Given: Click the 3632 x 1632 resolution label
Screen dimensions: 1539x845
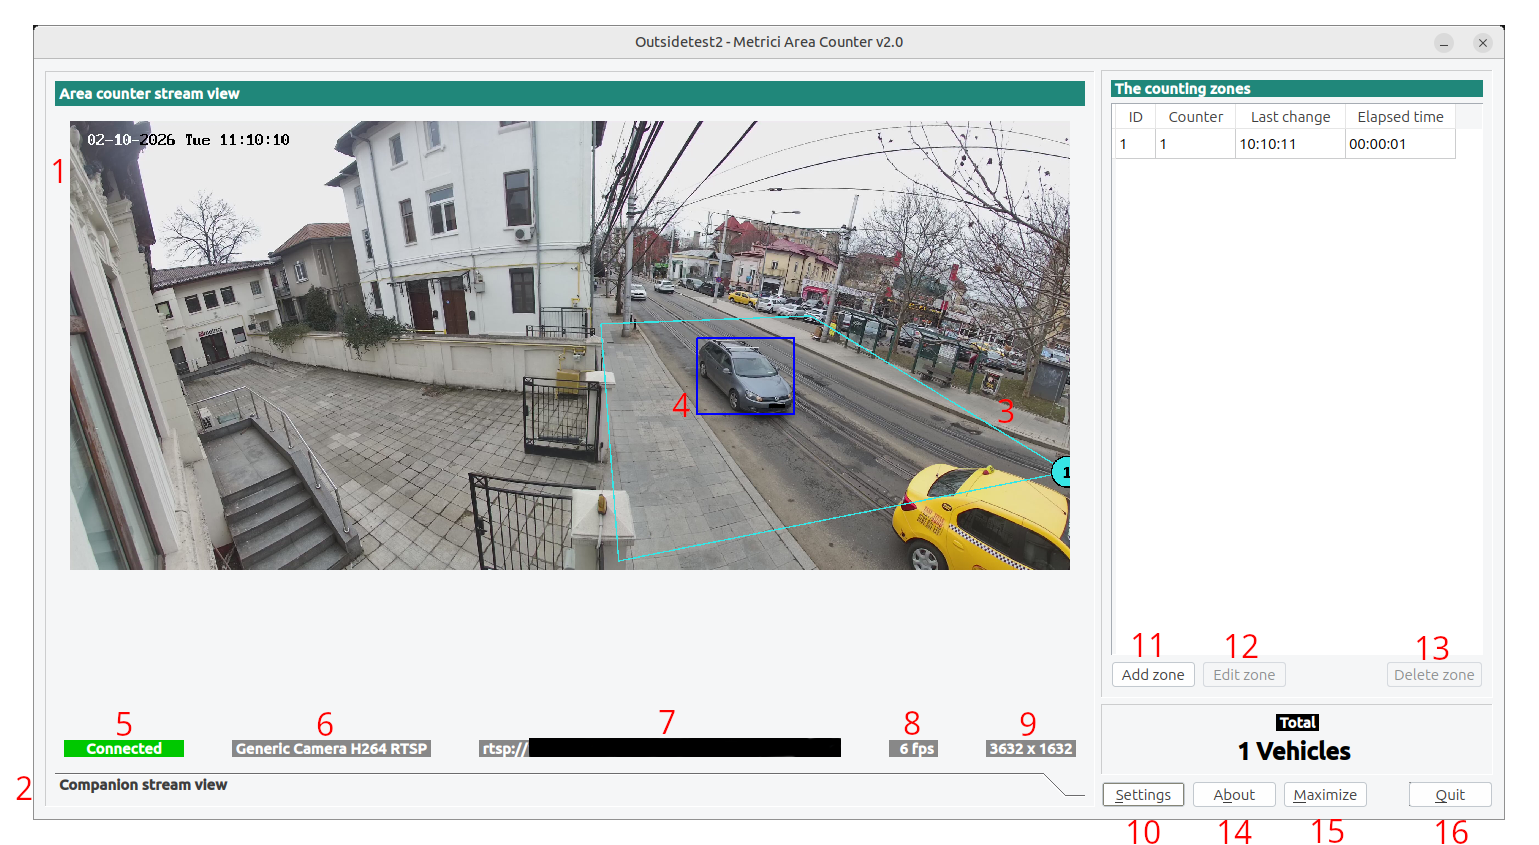Looking at the screenshot, I should (1030, 749).
